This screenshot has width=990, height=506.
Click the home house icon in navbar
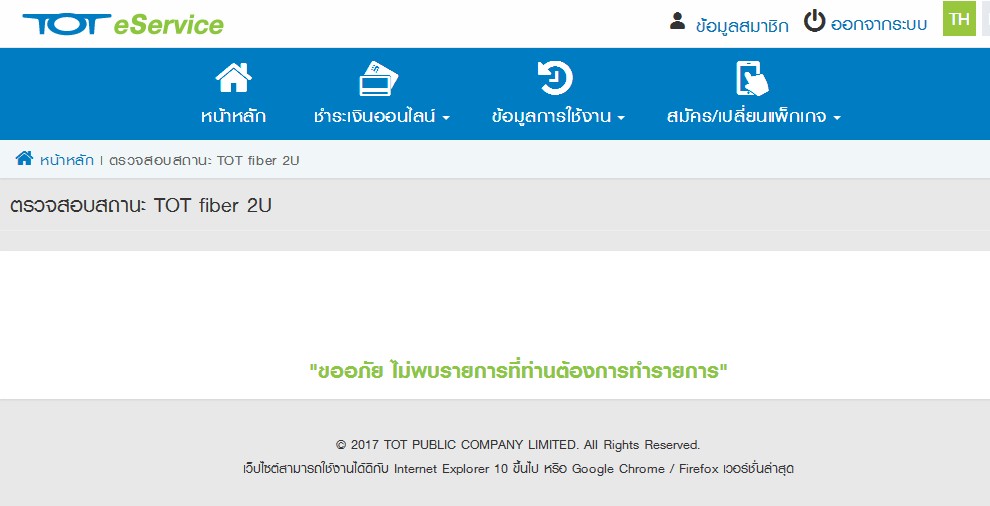click(234, 78)
